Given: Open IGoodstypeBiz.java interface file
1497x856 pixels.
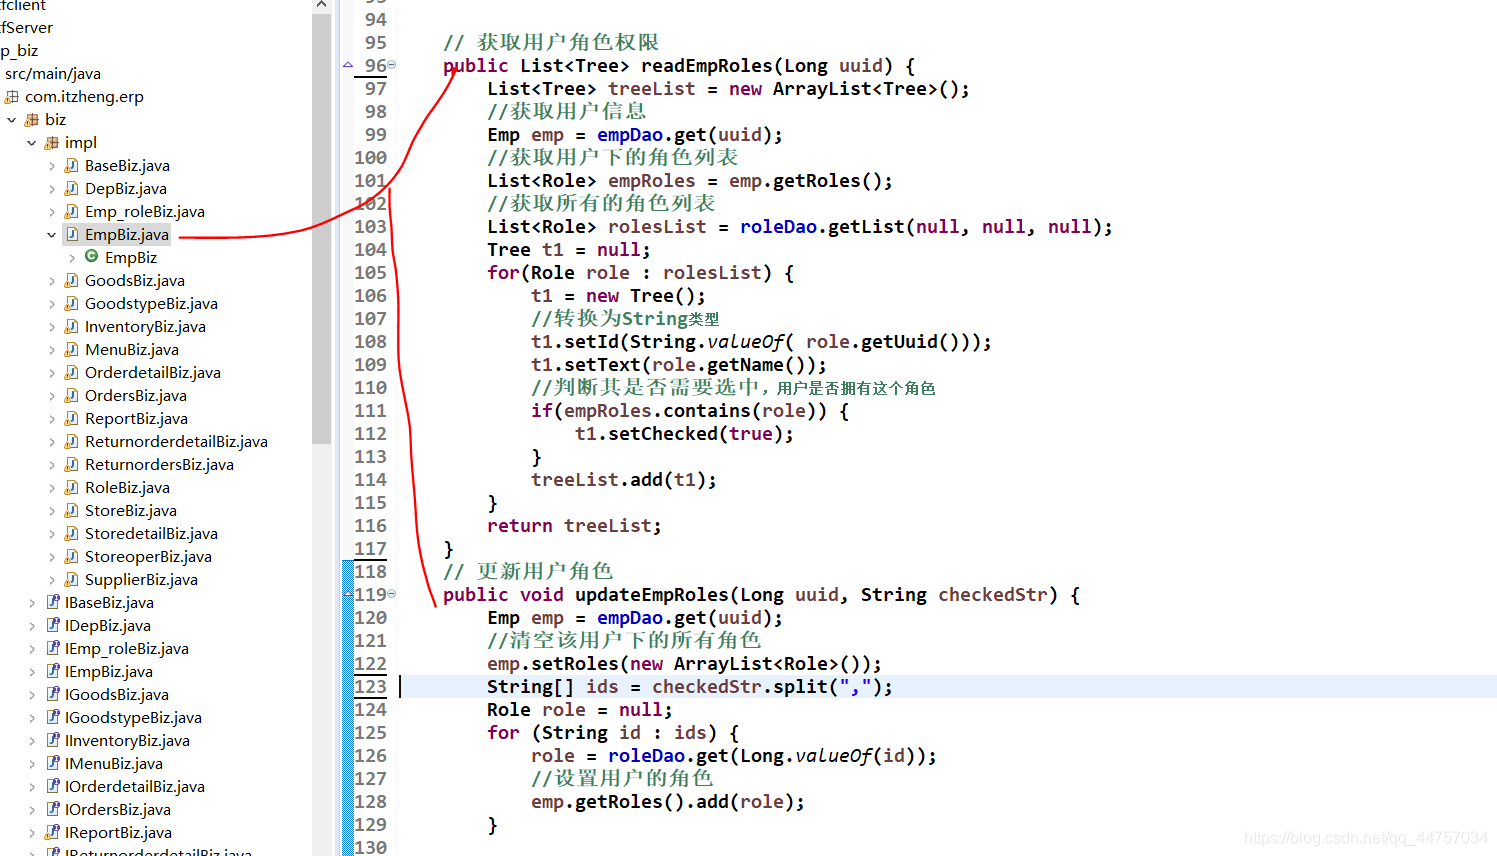Looking at the screenshot, I should pyautogui.click(x=133, y=718).
